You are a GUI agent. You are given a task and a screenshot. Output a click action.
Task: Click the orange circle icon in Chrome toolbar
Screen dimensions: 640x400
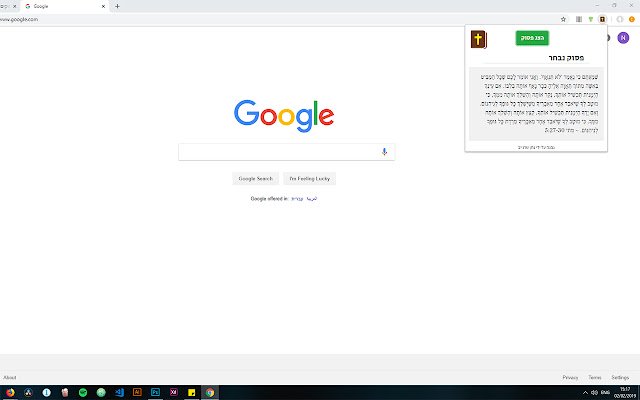632,19
